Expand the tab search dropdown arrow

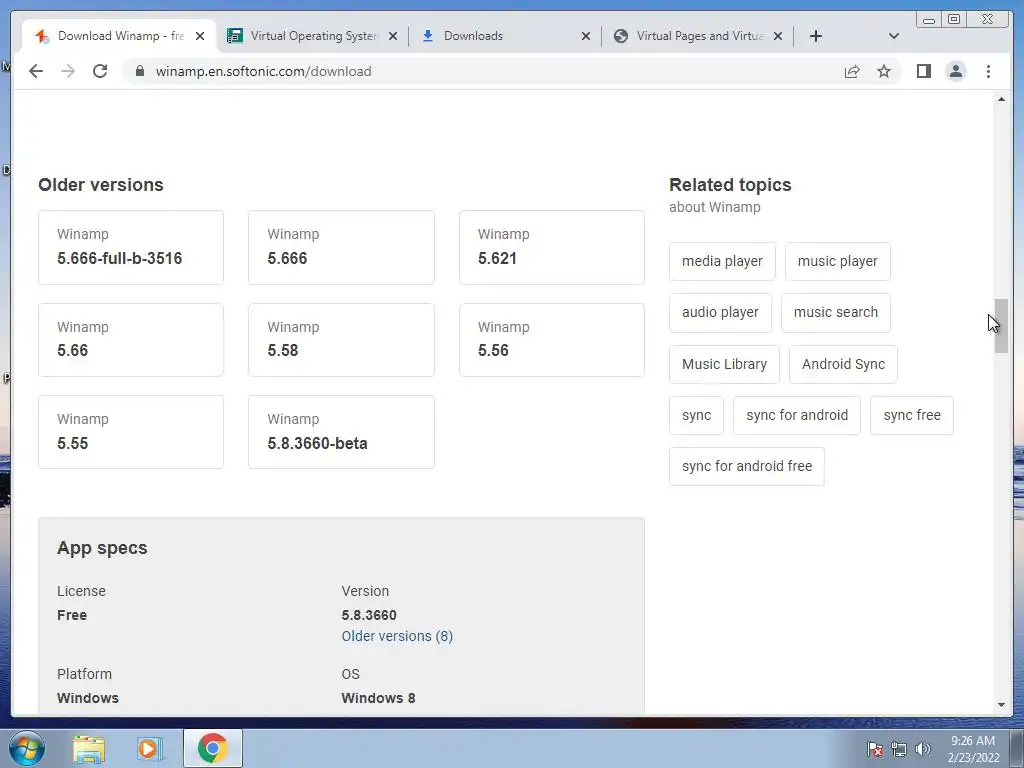pos(894,36)
